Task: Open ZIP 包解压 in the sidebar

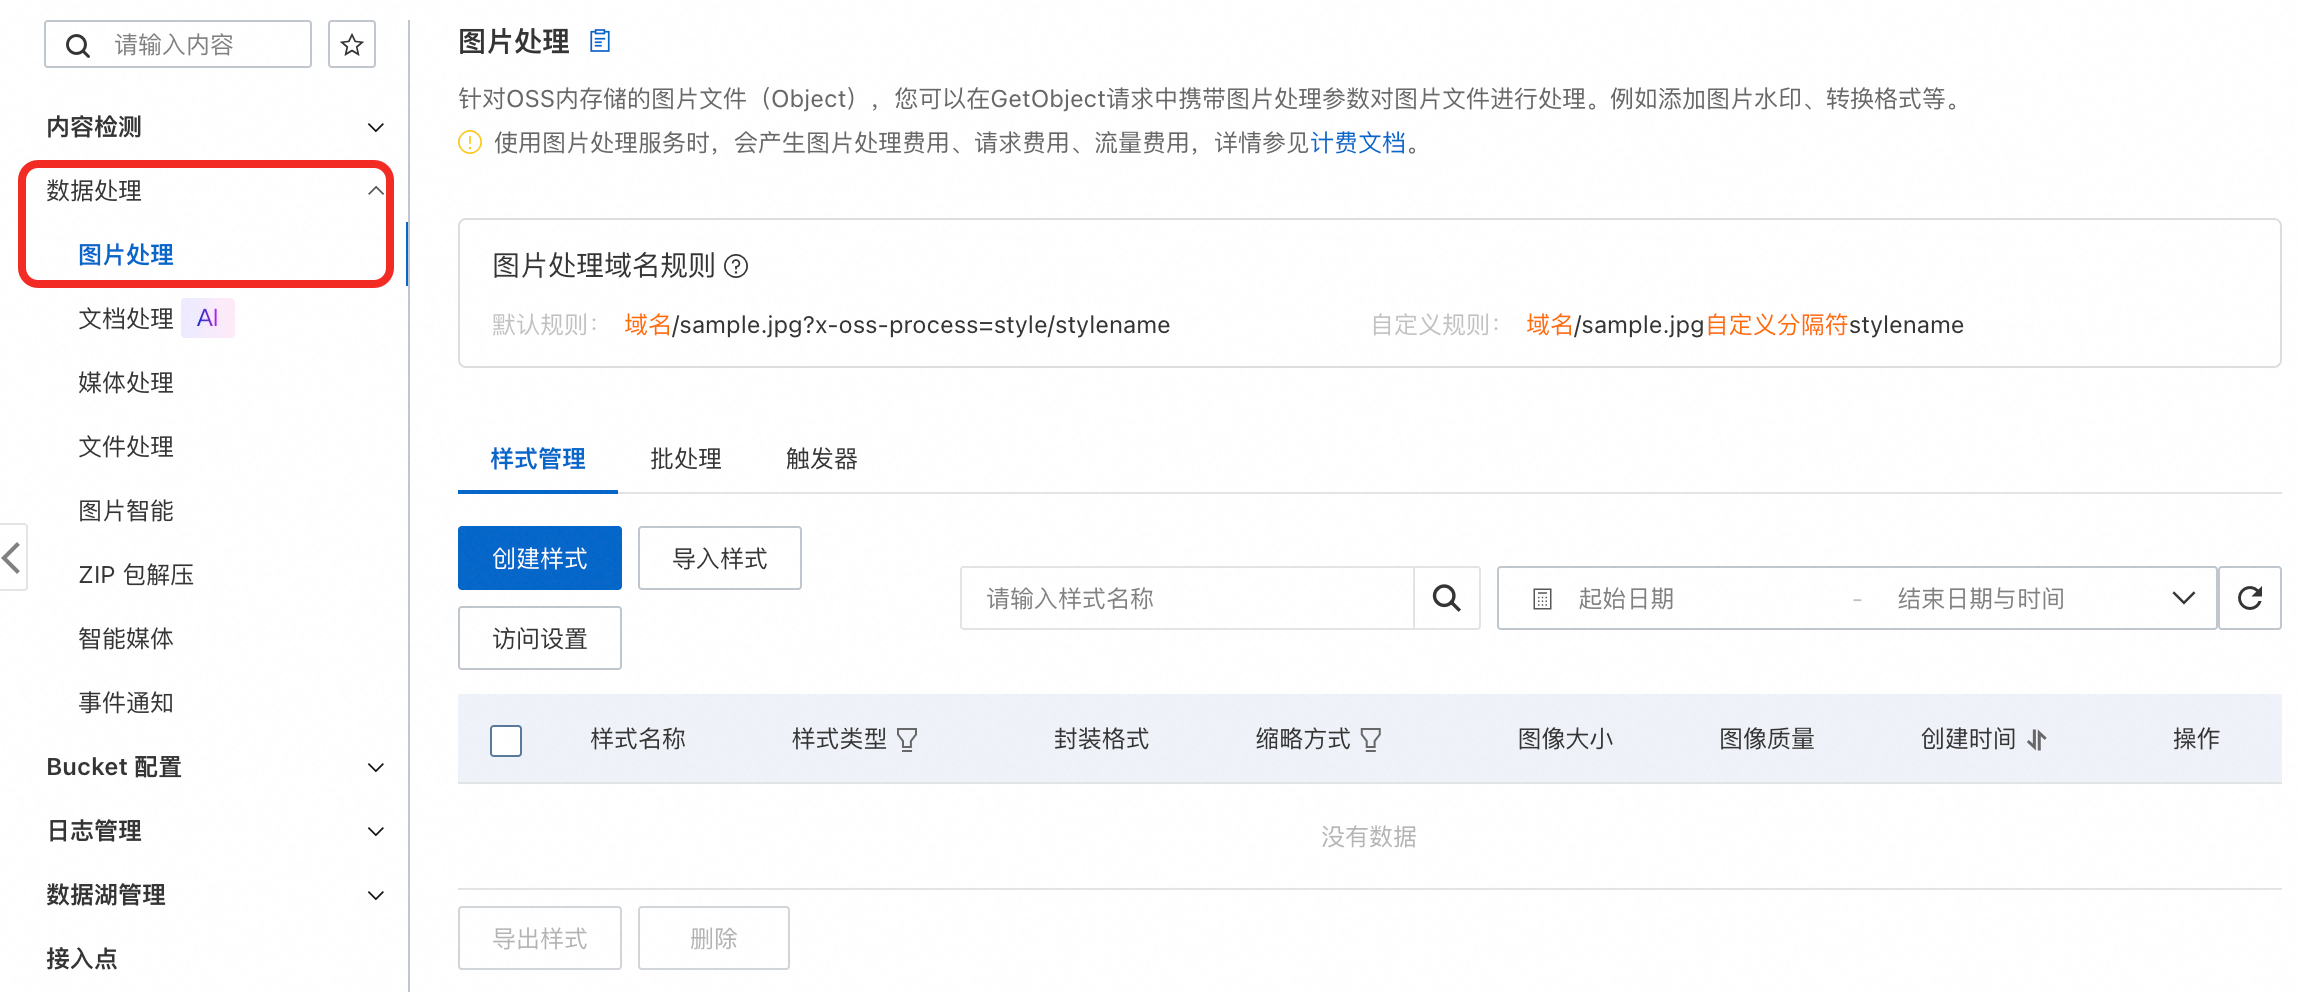Action: tap(136, 575)
